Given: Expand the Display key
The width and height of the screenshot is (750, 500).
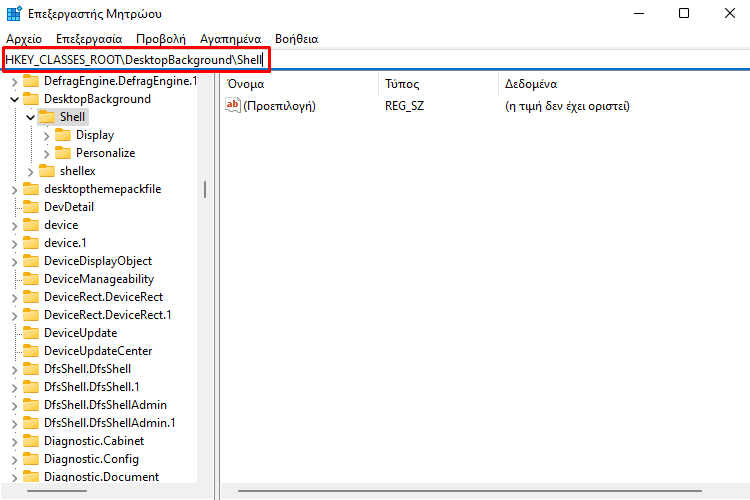Looking at the screenshot, I should [x=46, y=136].
